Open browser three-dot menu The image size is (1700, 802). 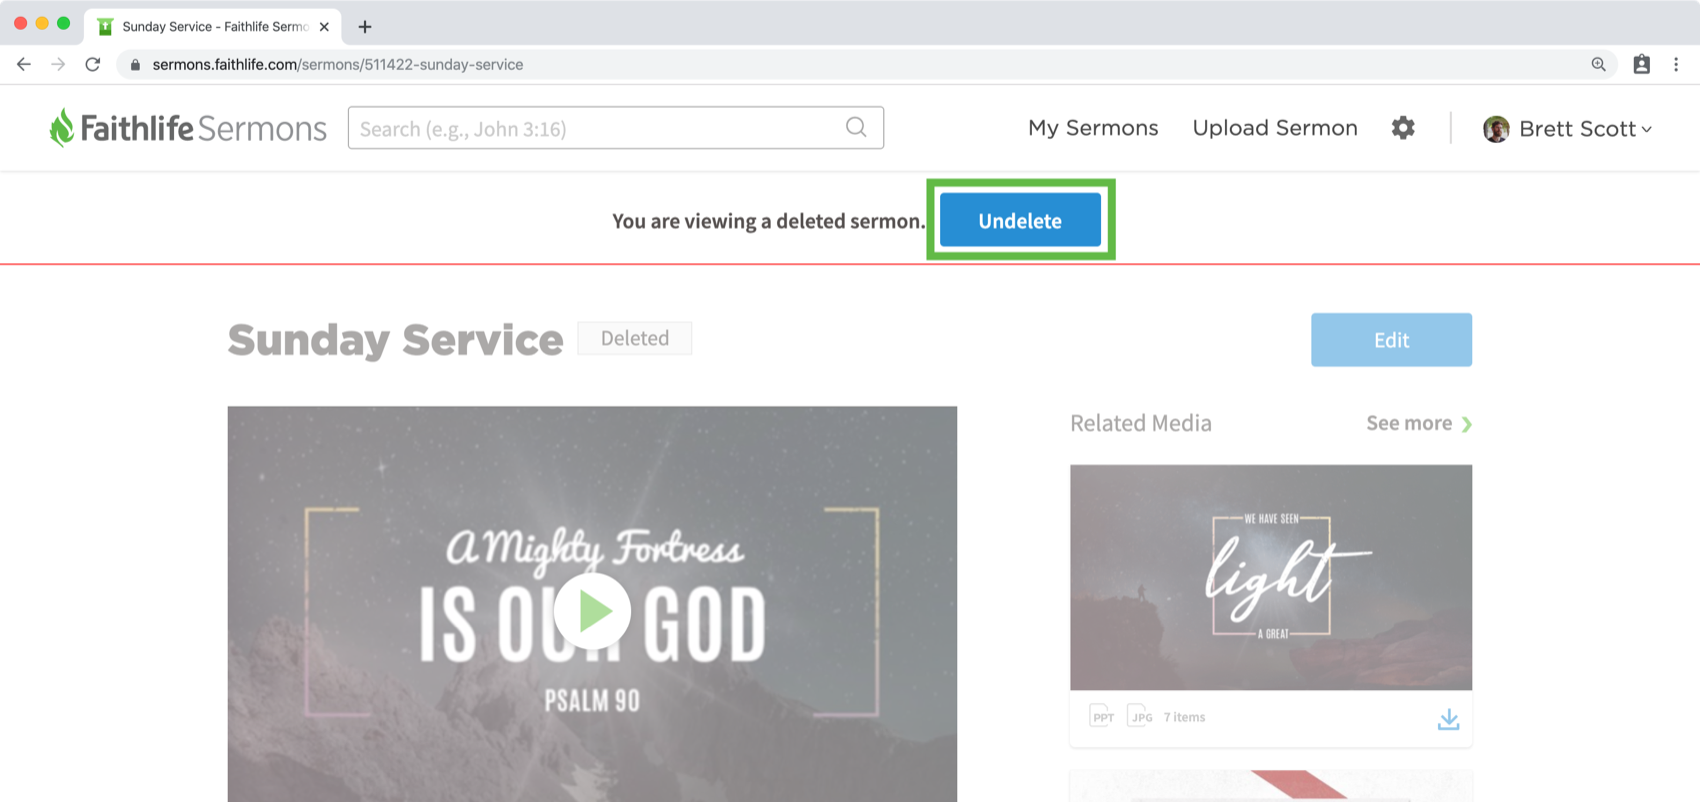pos(1676,64)
